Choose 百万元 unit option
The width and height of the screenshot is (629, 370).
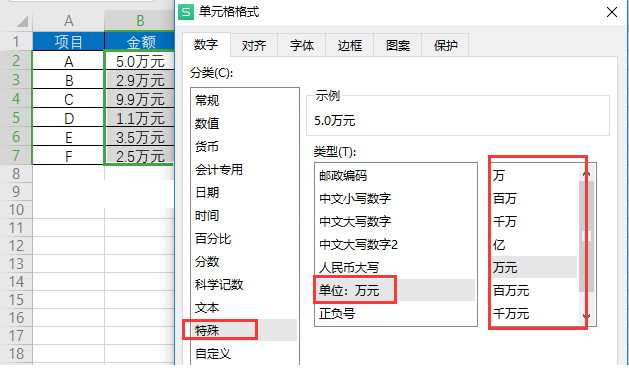click(x=534, y=290)
